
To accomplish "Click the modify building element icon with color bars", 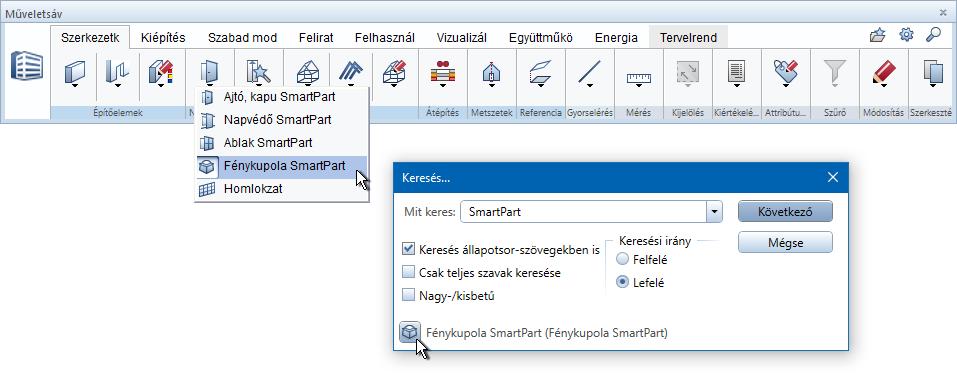I will tap(162, 73).
